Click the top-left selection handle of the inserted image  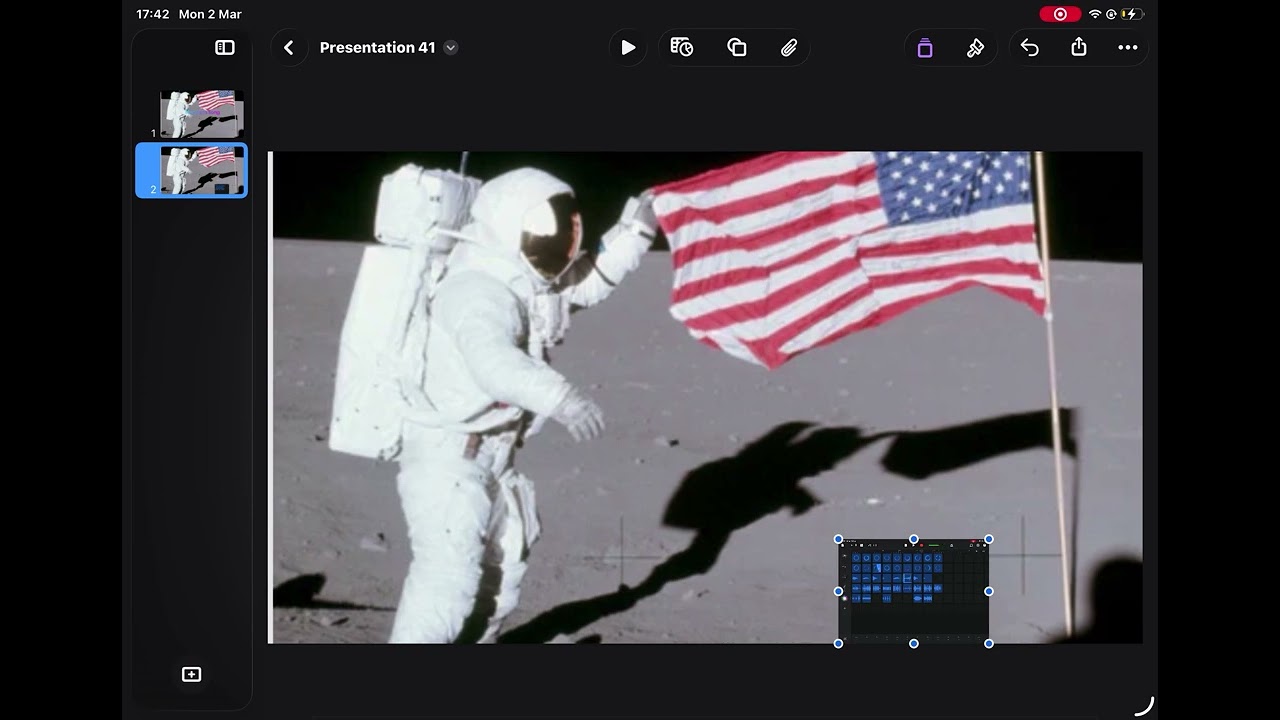[x=838, y=539]
